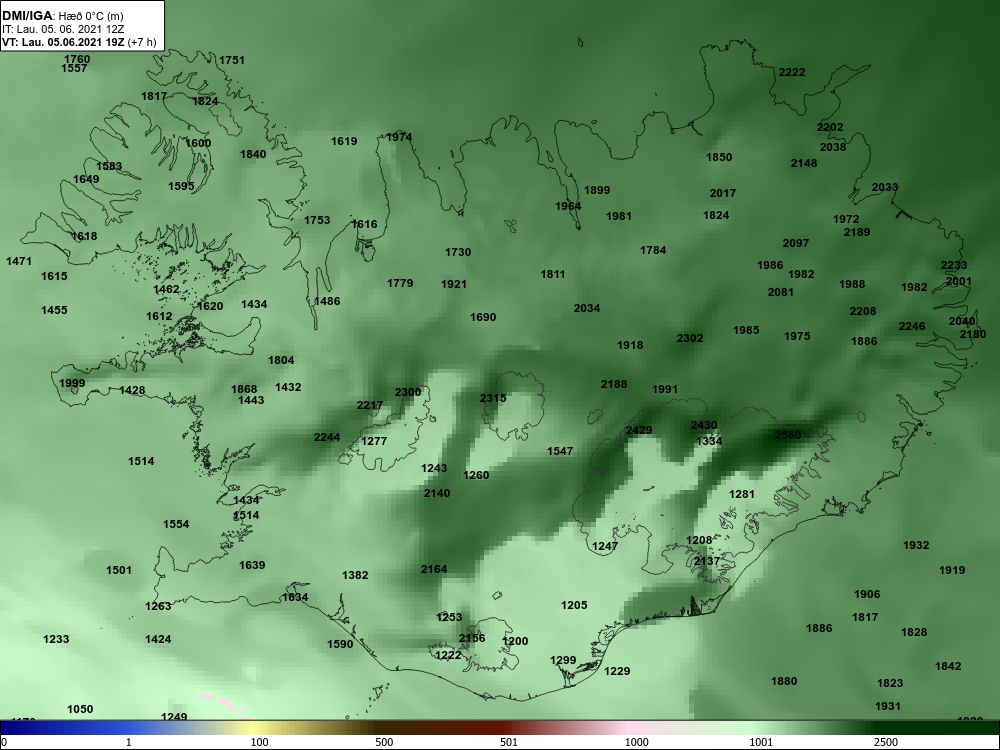
Task: Click the 2180 value label
Action: [973, 335]
